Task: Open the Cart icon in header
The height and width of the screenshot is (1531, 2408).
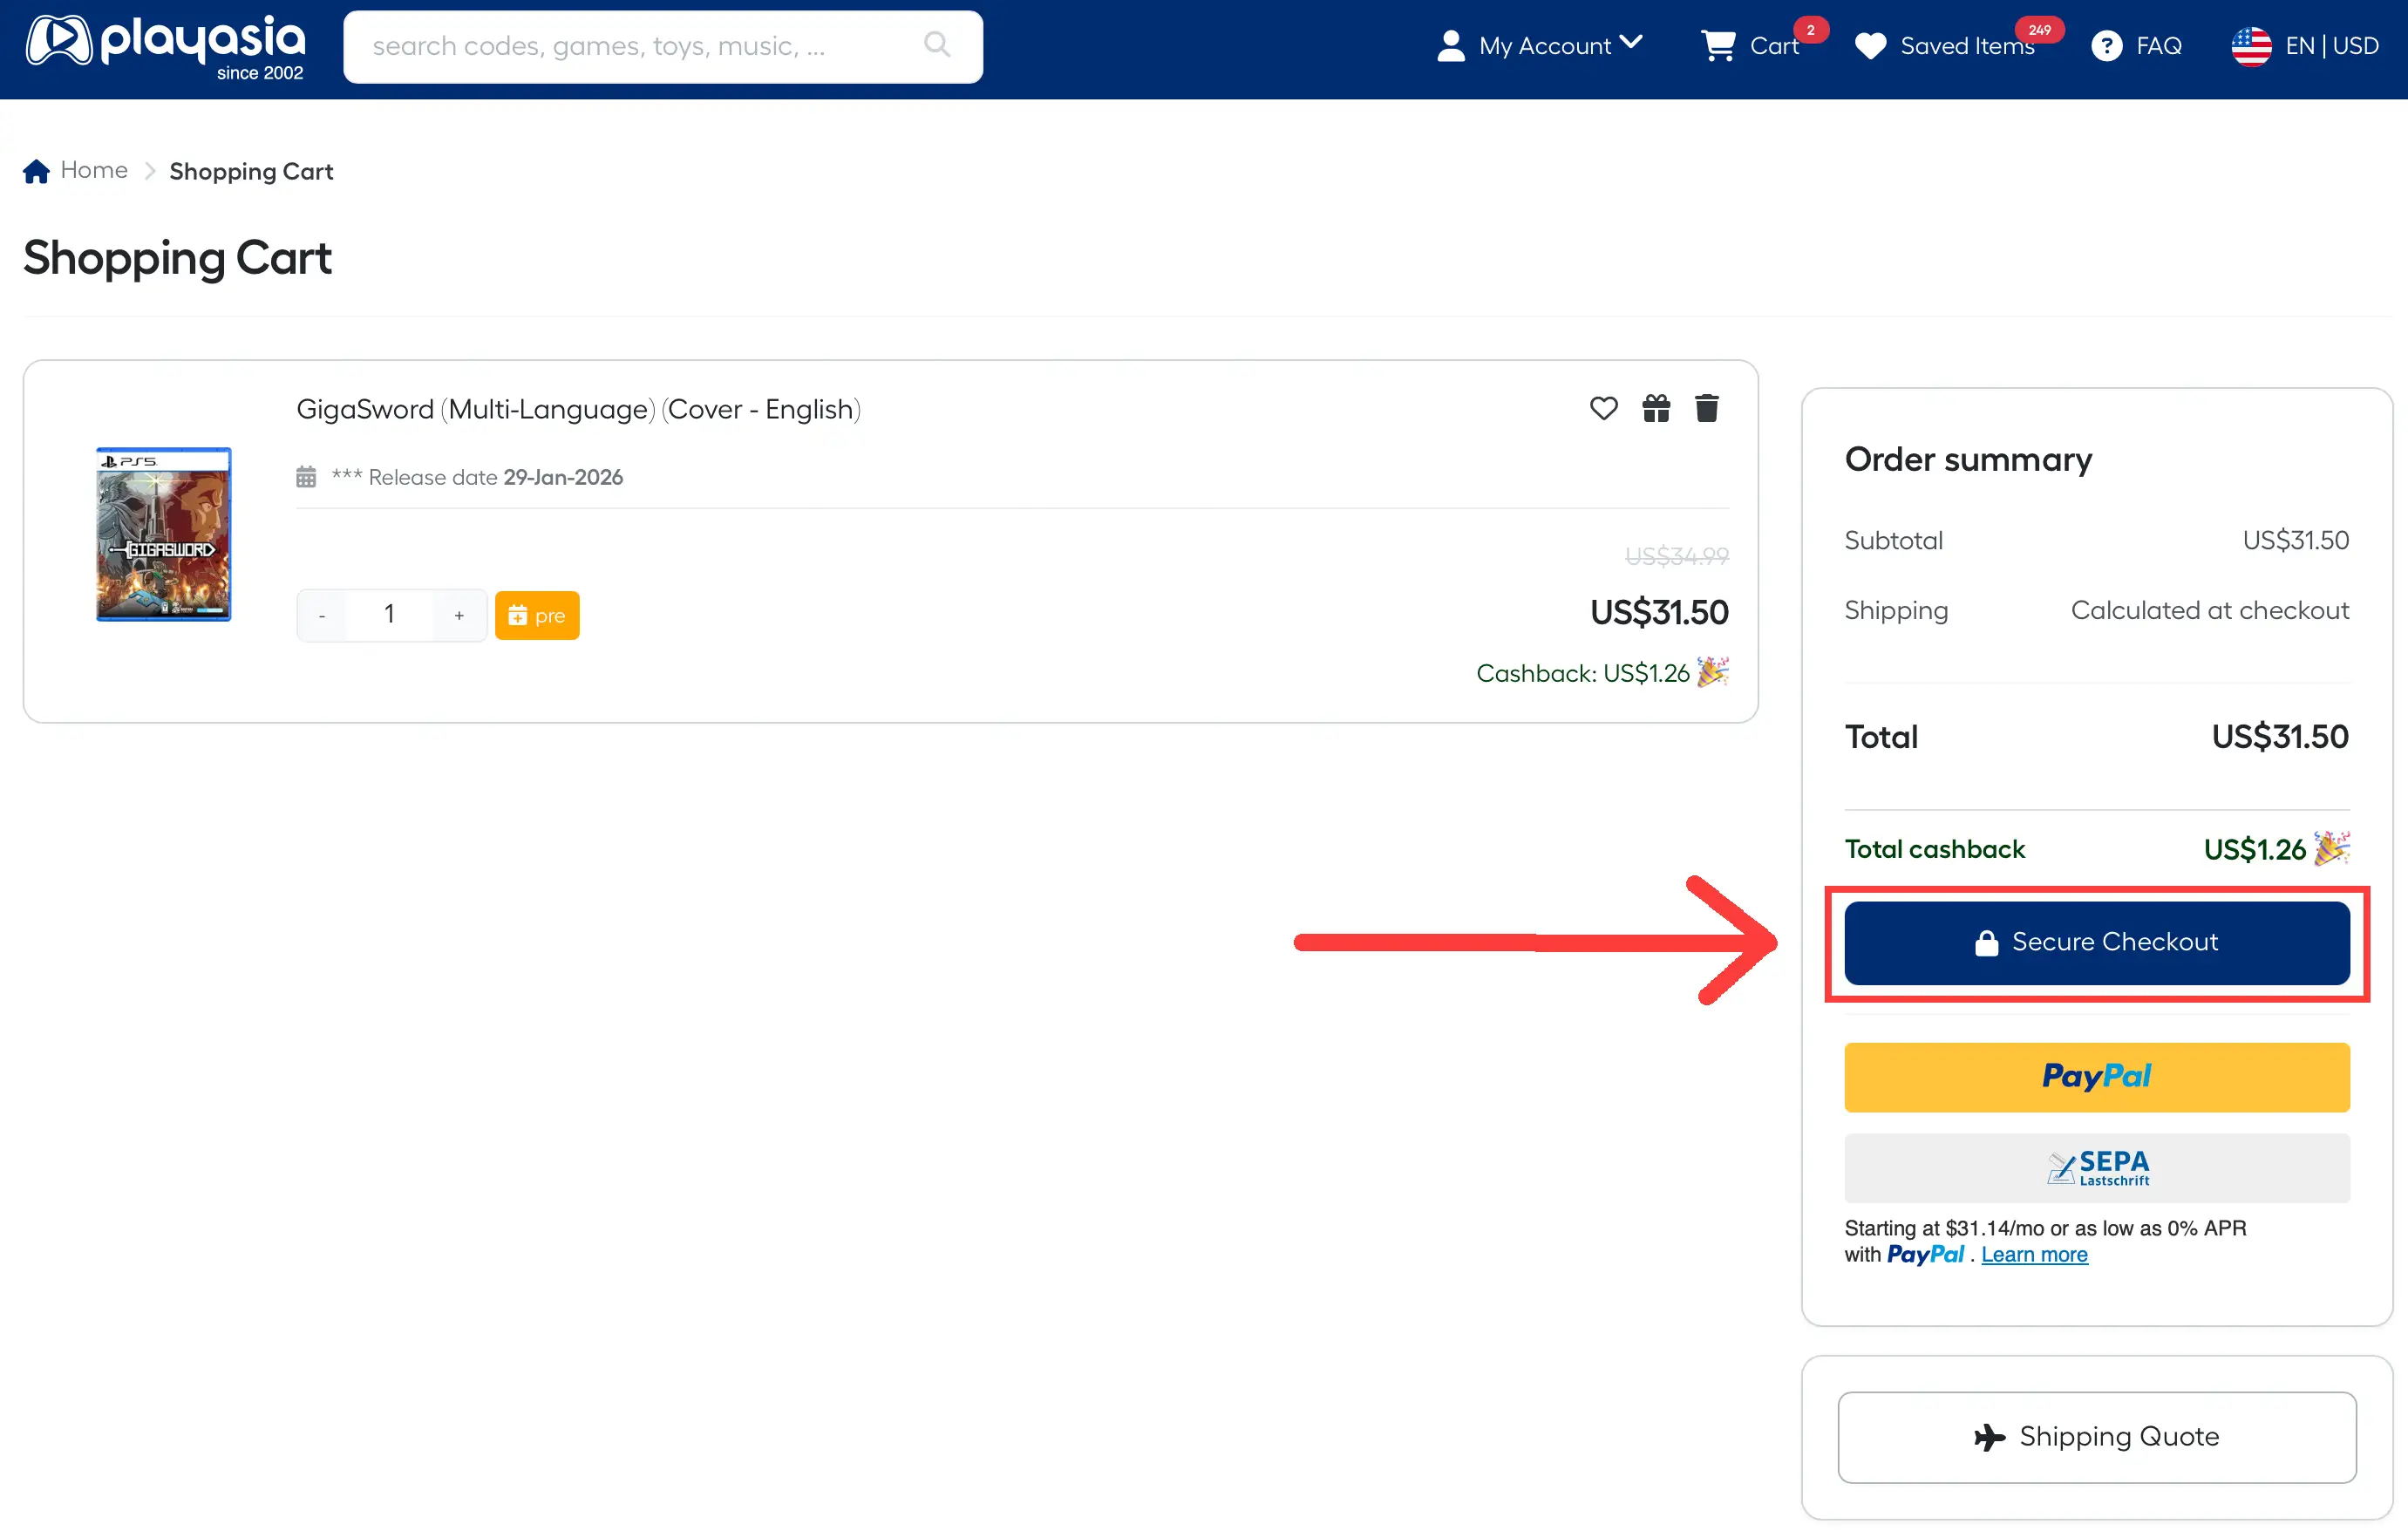Action: [x=1719, y=45]
